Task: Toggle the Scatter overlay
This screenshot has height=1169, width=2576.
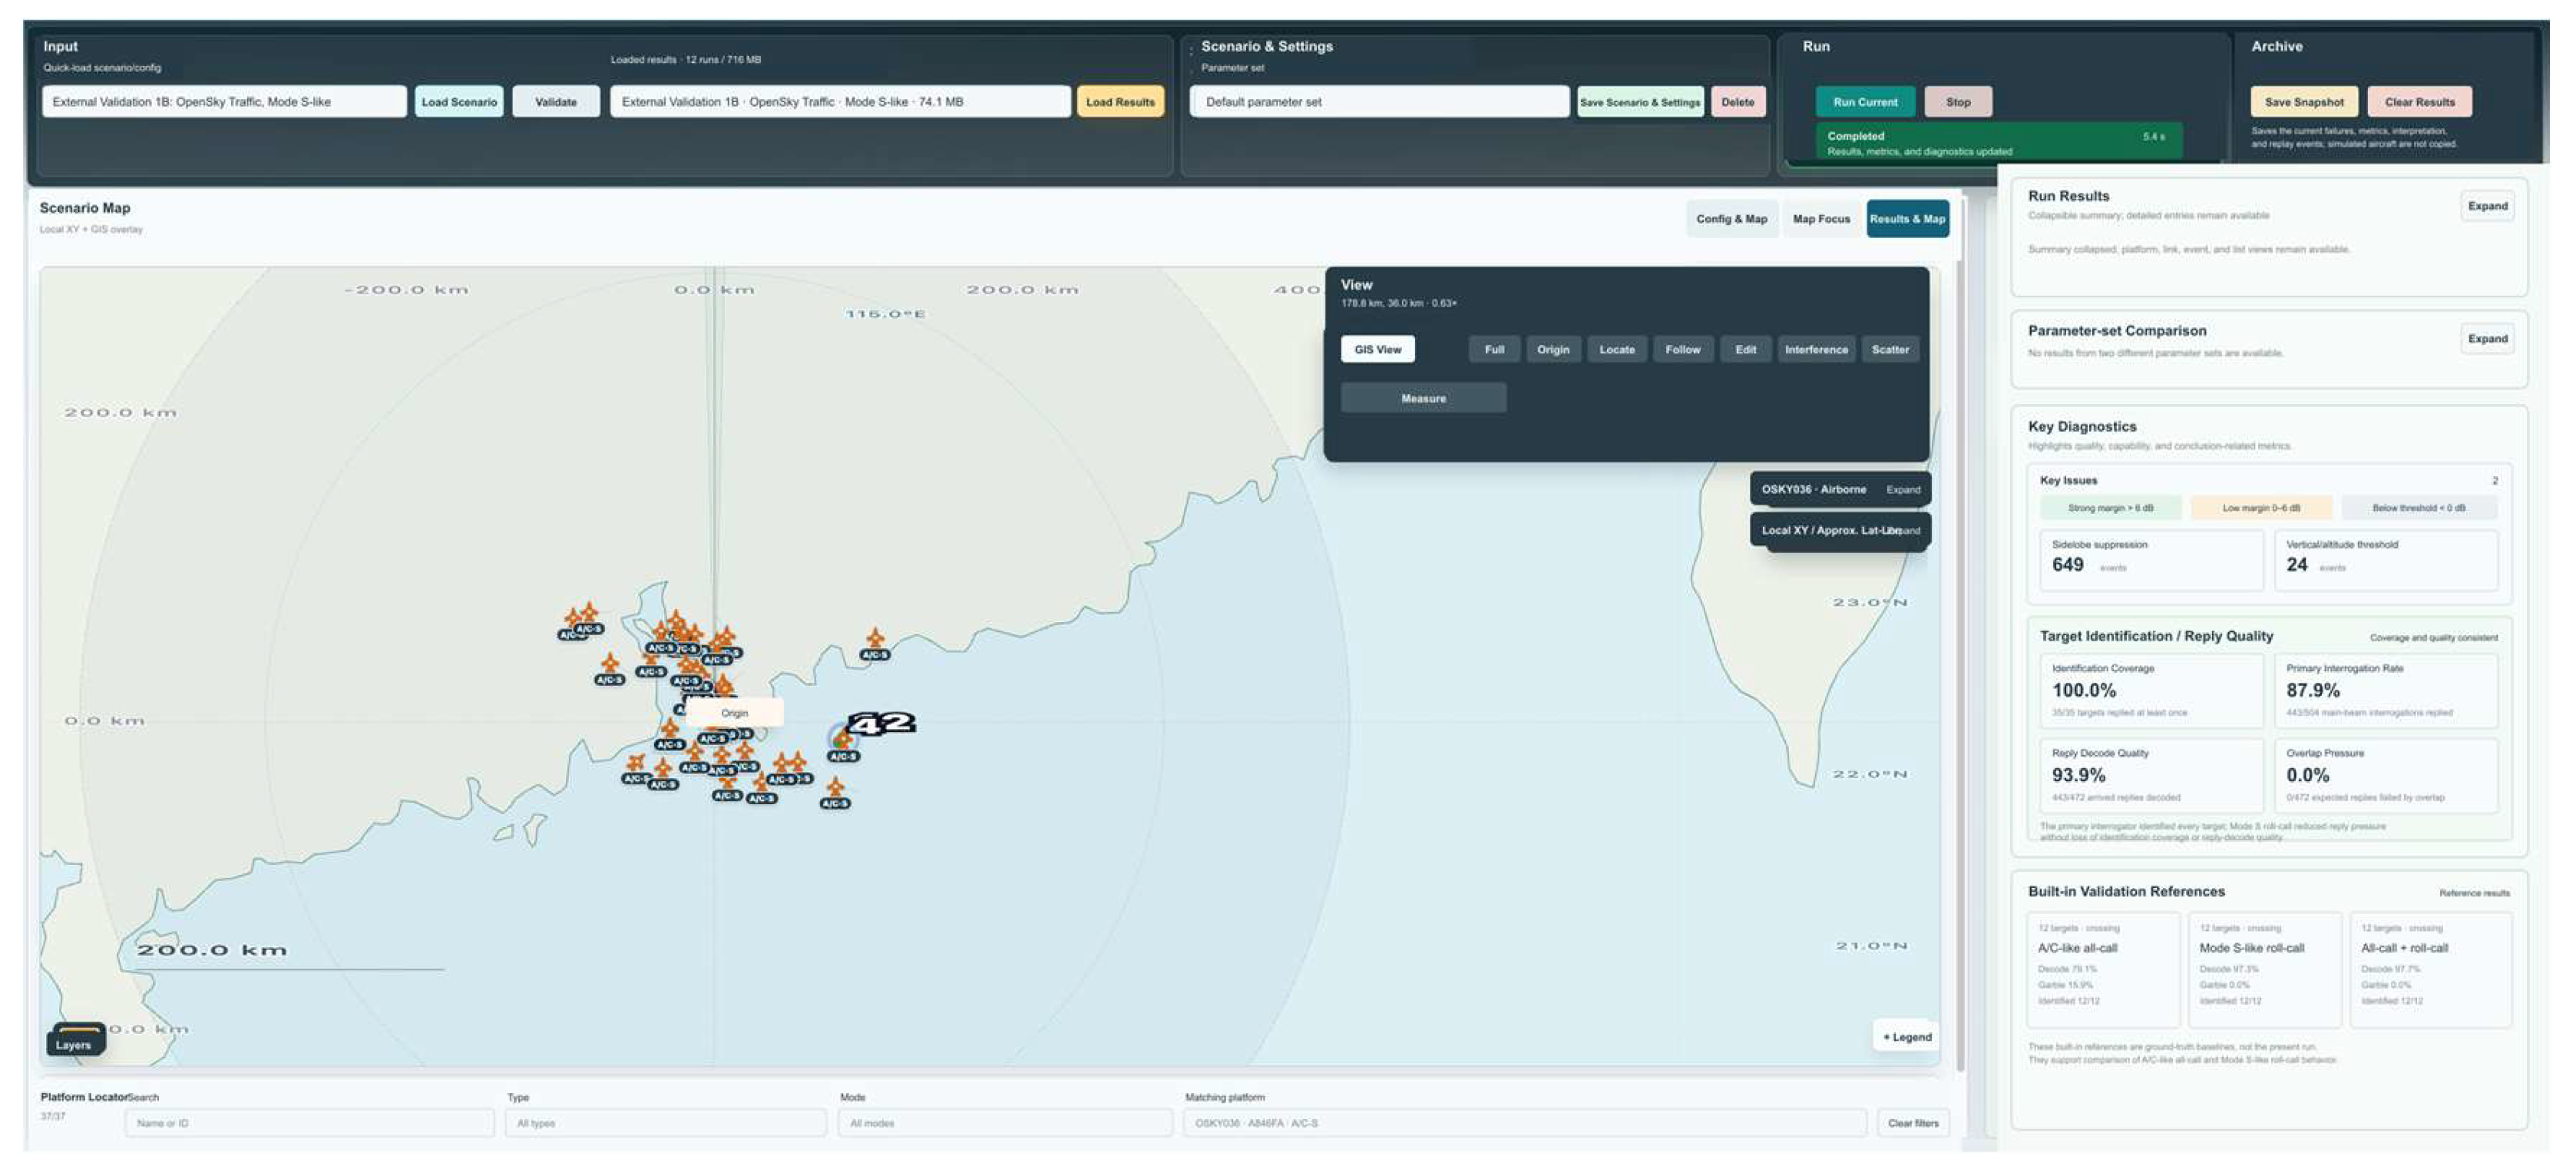Action: click(x=1889, y=350)
